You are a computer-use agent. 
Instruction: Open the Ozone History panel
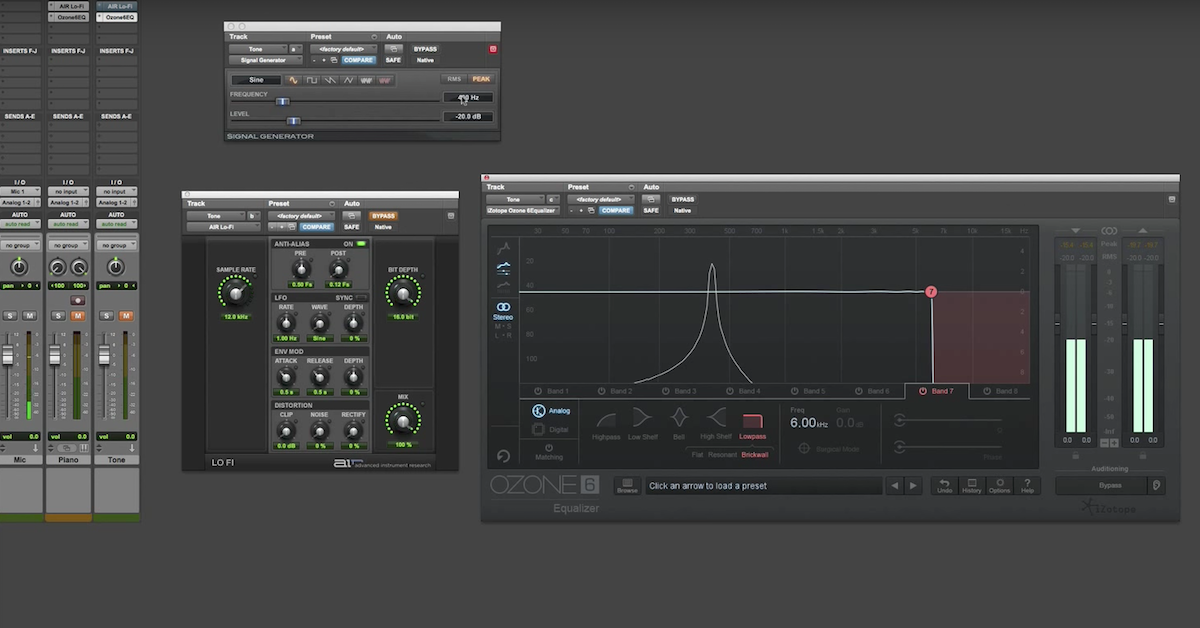pos(972,485)
